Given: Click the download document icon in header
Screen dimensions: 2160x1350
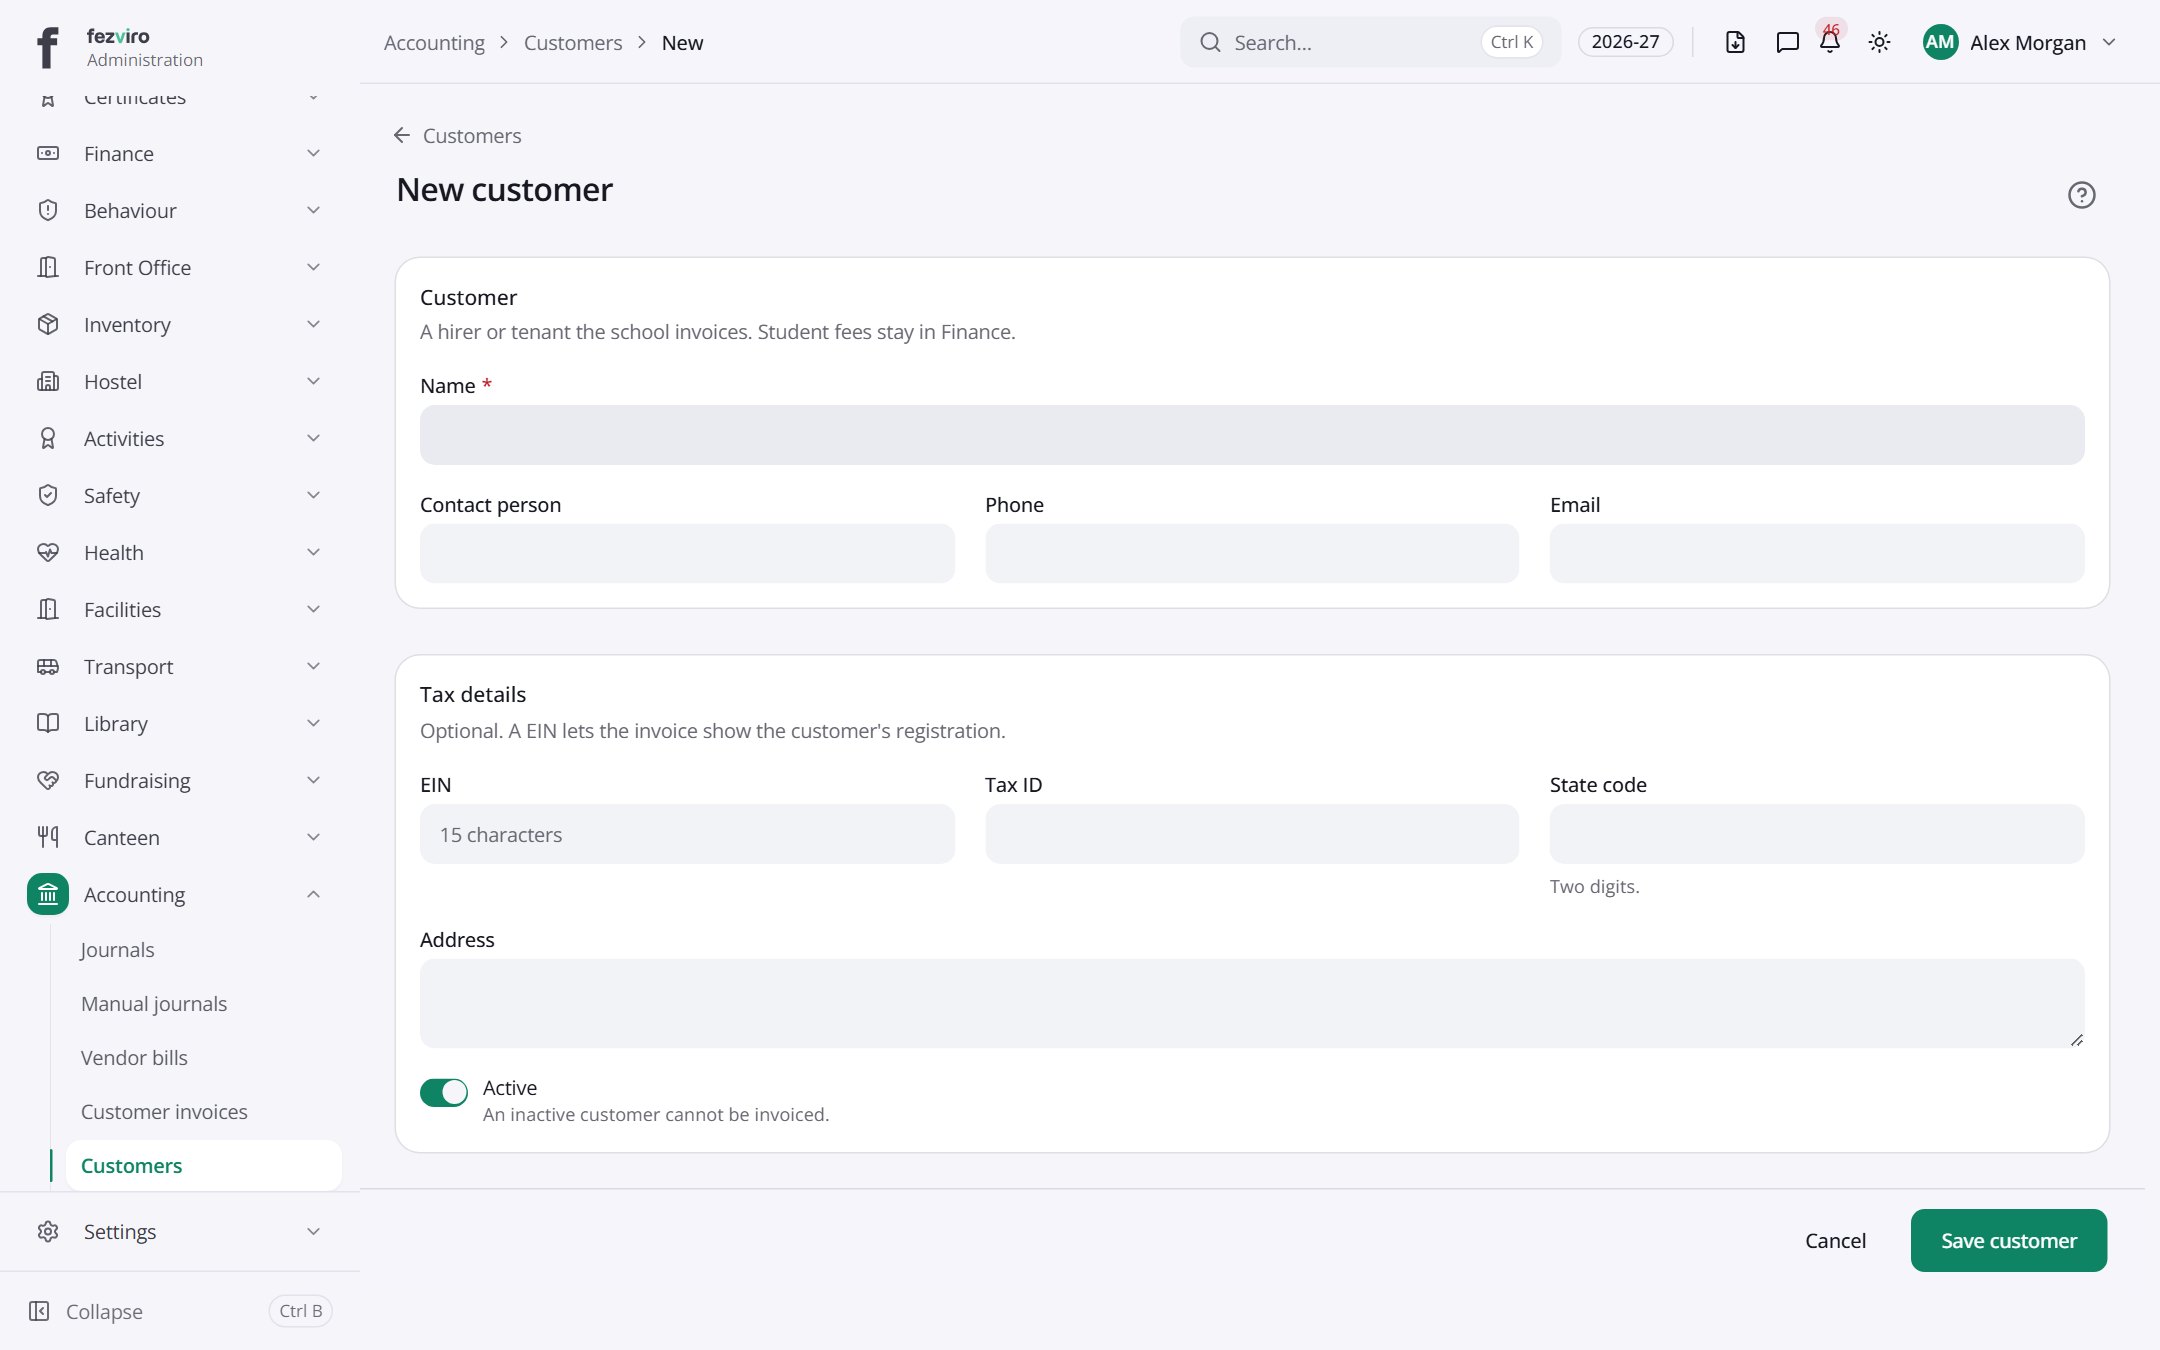Looking at the screenshot, I should [x=1735, y=42].
